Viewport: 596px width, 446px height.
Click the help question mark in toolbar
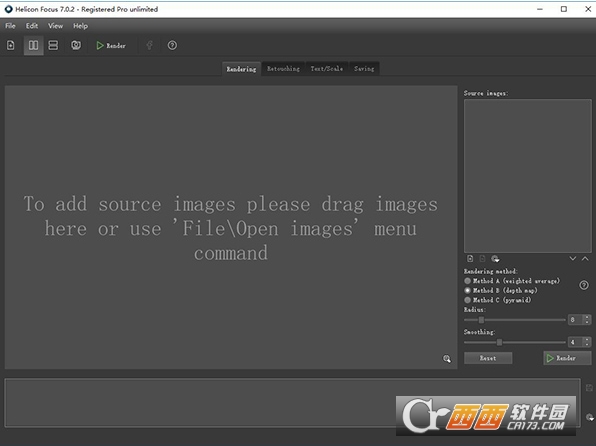click(172, 45)
